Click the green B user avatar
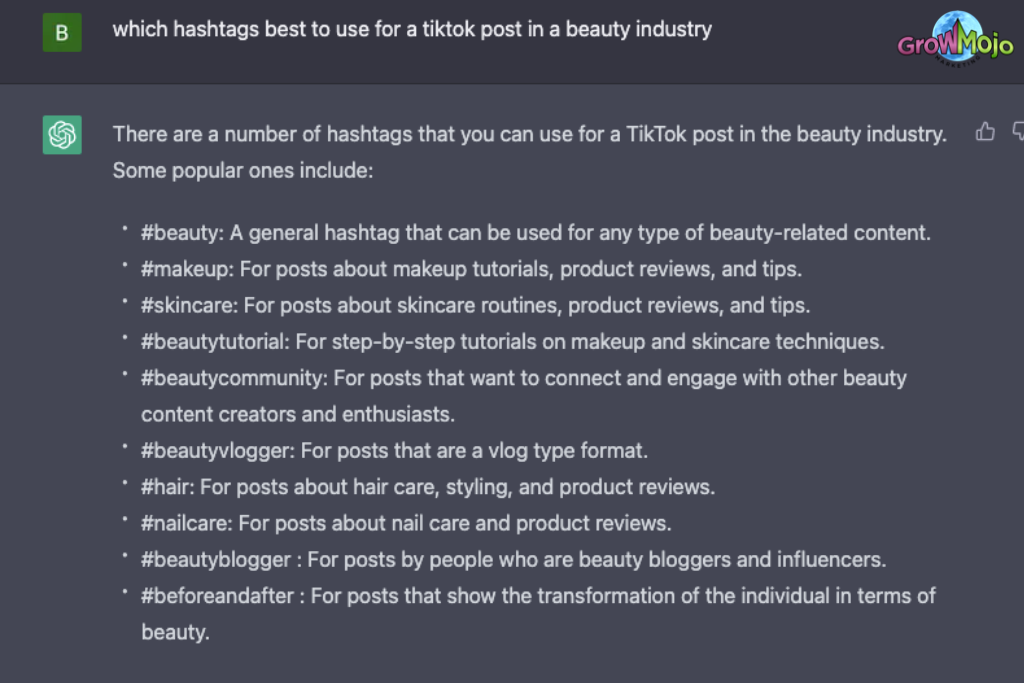The width and height of the screenshot is (1024, 683). click(x=62, y=32)
